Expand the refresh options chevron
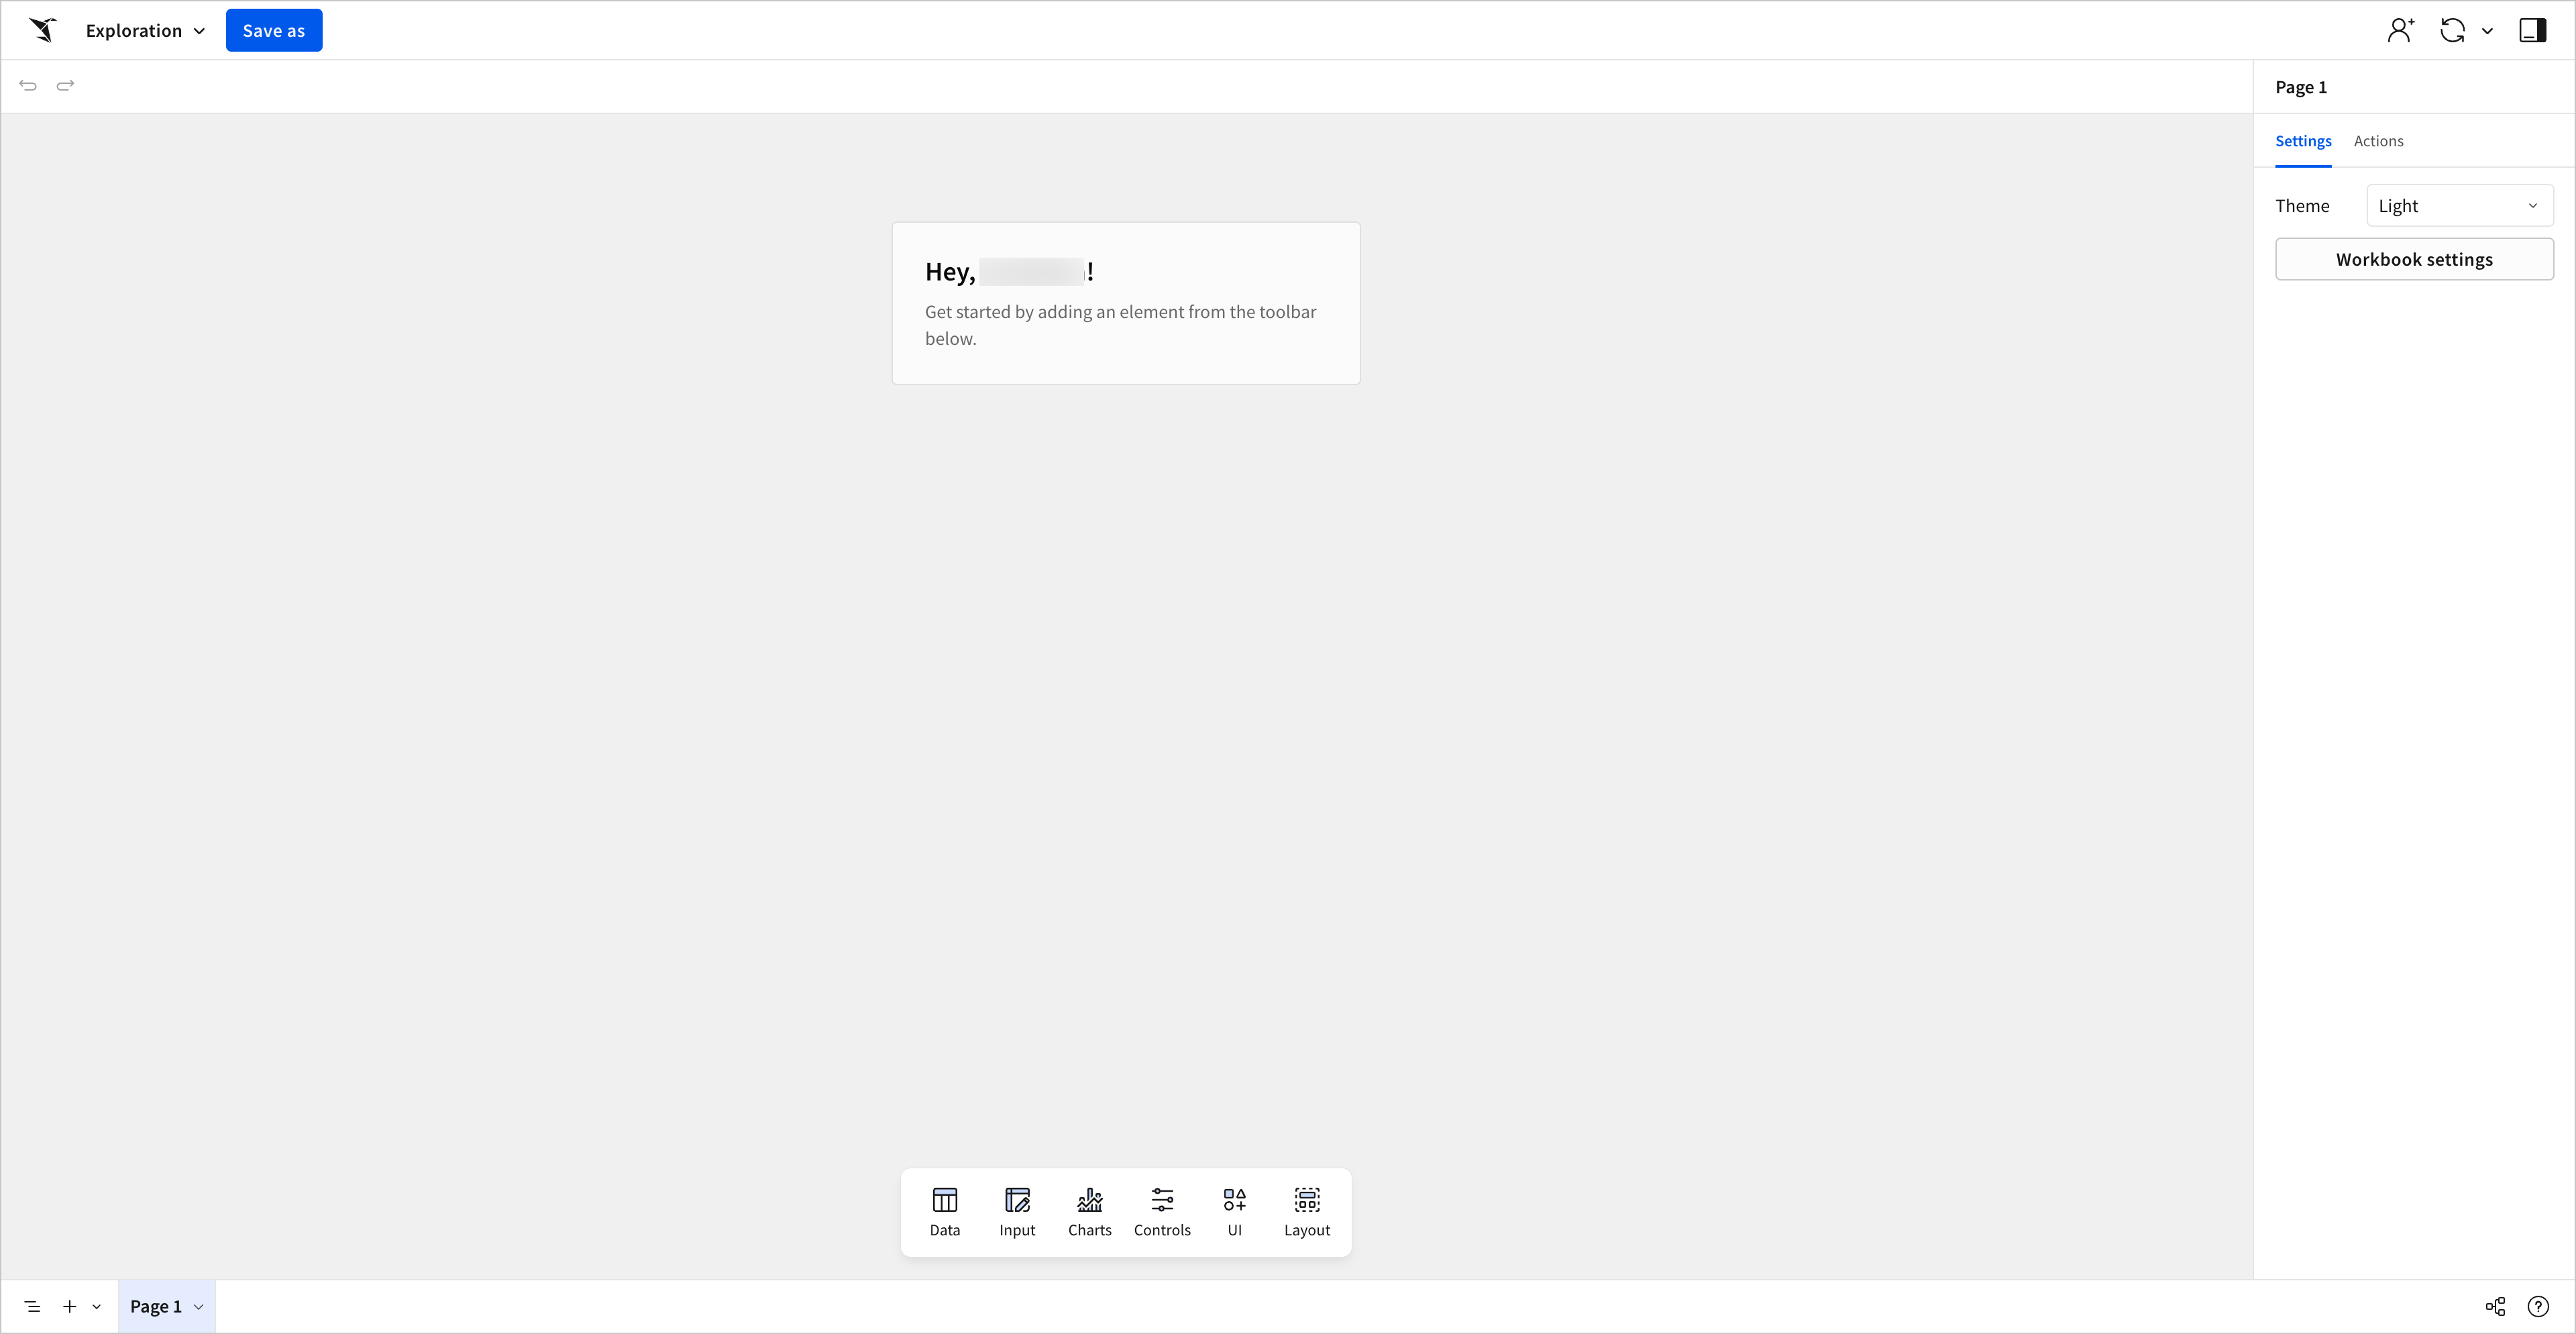The image size is (2576, 1334). coord(2487,31)
